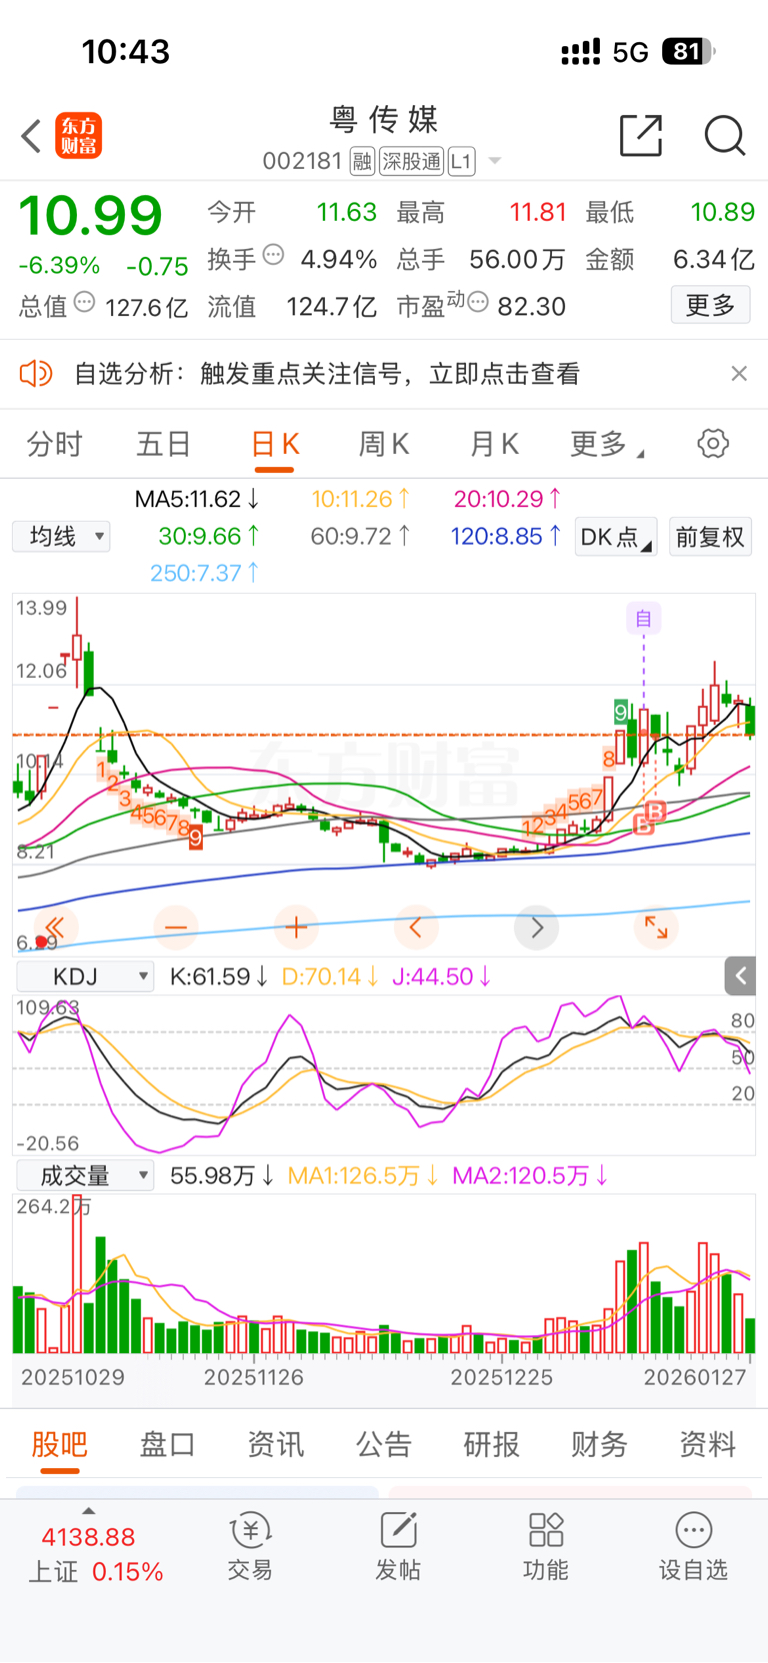Screen dimensions: 768x1663
Task: Tap the double left arrow chart control
Action: (55, 927)
